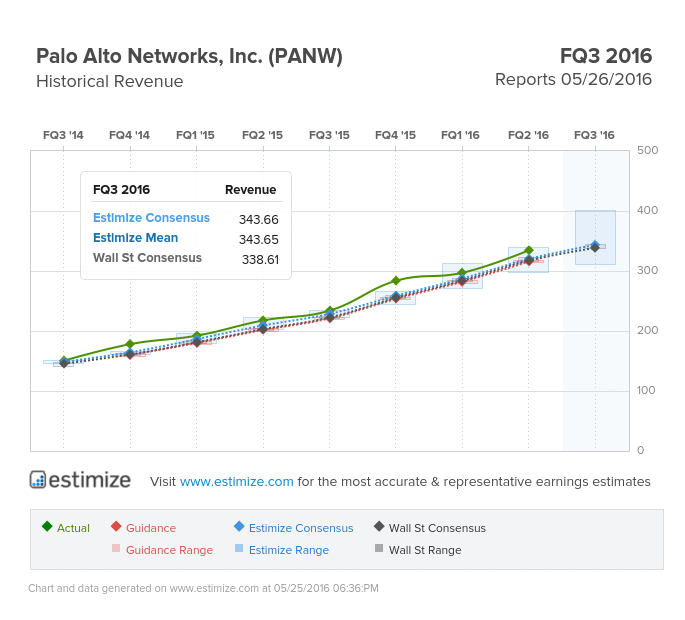This screenshot has height=620, width=685.
Task: Select the Wall St Consensus legend label
Action: tap(437, 528)
